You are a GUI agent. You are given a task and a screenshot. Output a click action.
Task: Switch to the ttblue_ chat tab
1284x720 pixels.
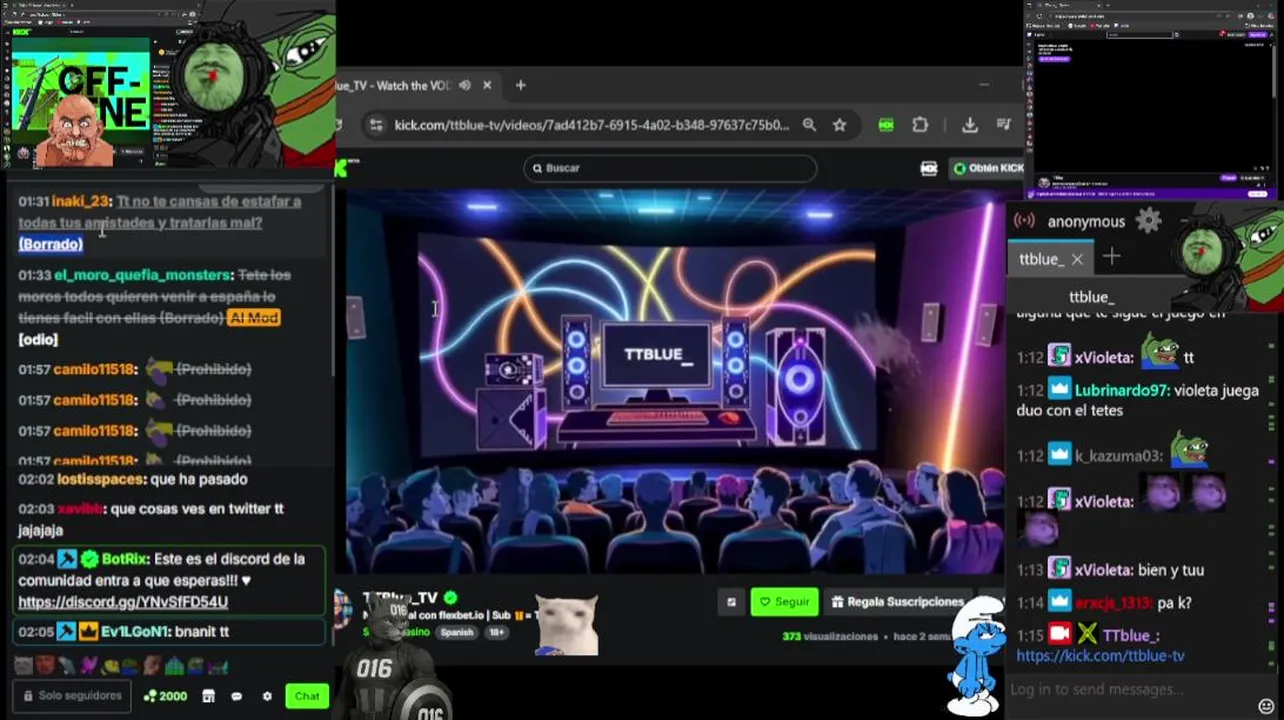point(1040,259)
